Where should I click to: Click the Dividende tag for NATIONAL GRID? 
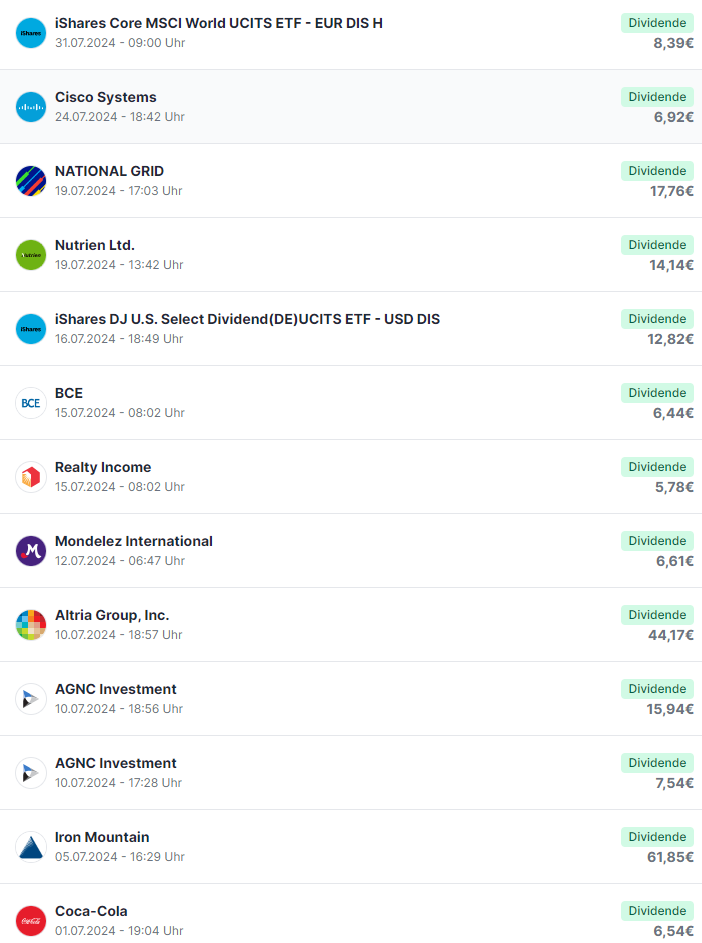[x=657, y=171]
